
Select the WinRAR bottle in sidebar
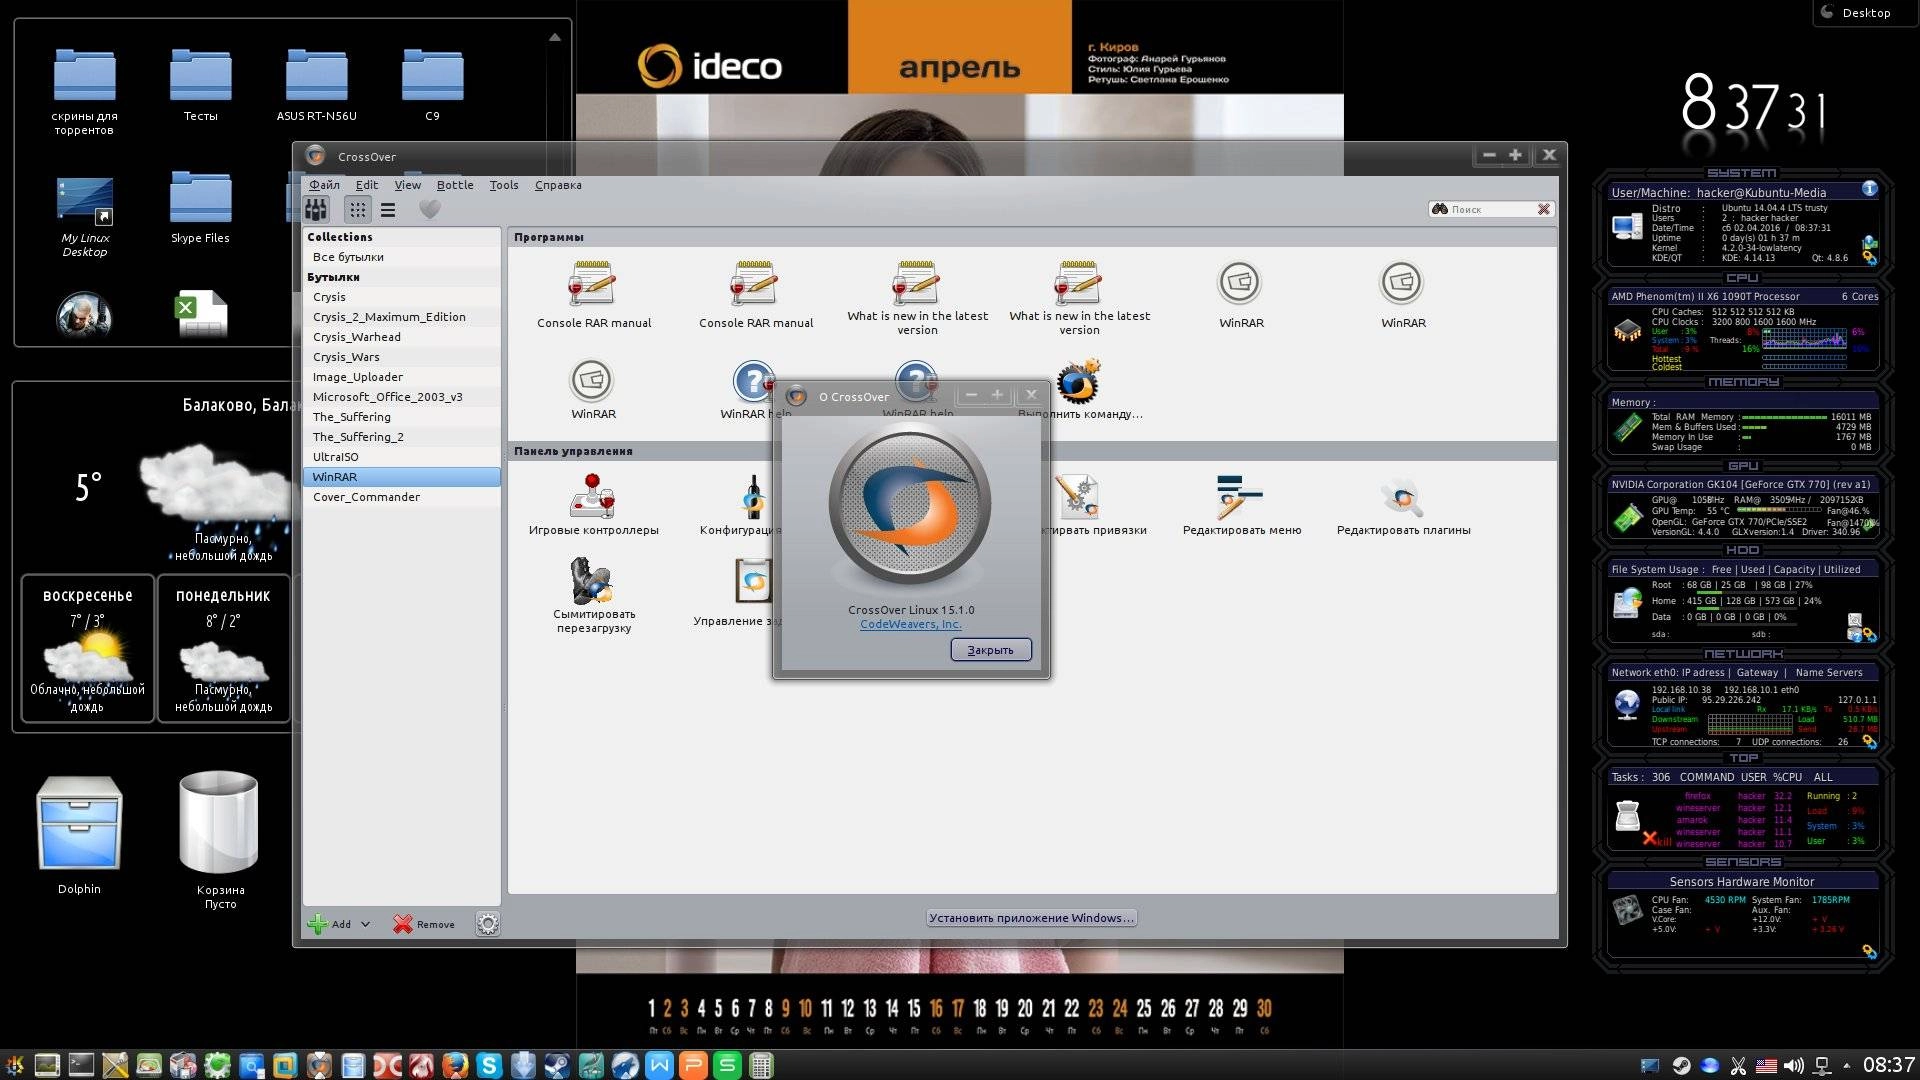[401, 477]
